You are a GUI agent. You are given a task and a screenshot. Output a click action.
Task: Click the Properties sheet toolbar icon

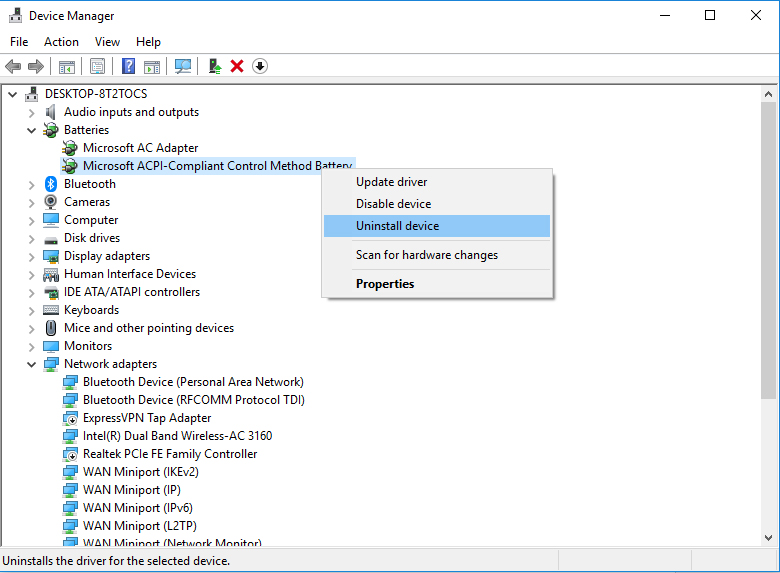[x=98, y=66]
